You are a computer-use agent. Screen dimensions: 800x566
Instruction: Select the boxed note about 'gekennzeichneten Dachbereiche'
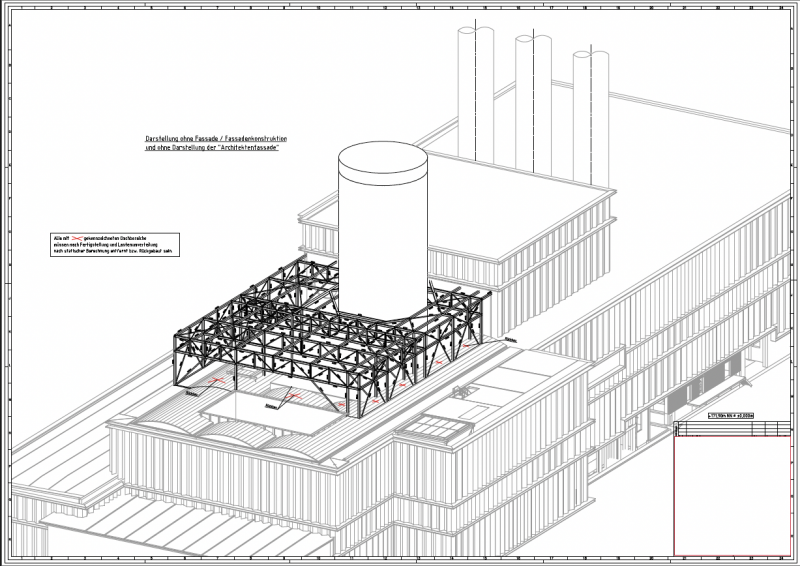[114, 243]
